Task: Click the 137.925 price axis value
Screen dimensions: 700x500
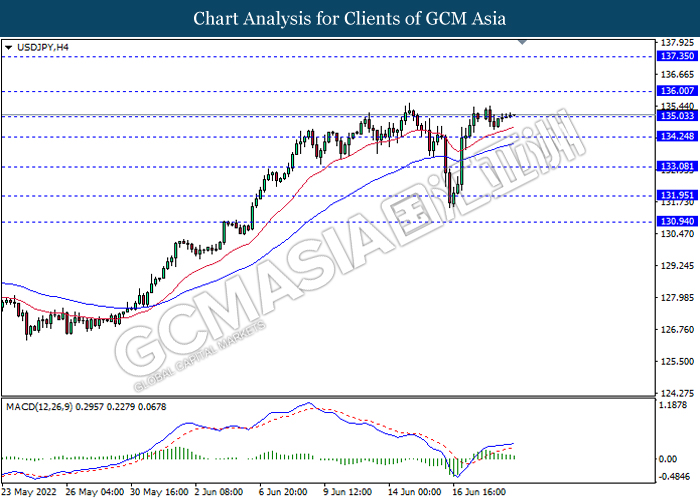Action: pos(677,43)
